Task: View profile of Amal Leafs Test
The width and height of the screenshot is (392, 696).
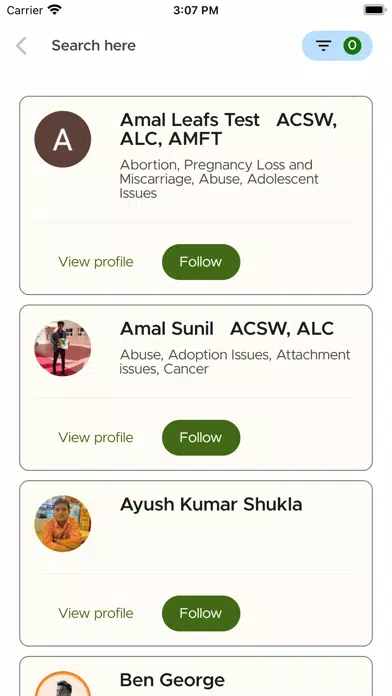Action: [96, 262]
